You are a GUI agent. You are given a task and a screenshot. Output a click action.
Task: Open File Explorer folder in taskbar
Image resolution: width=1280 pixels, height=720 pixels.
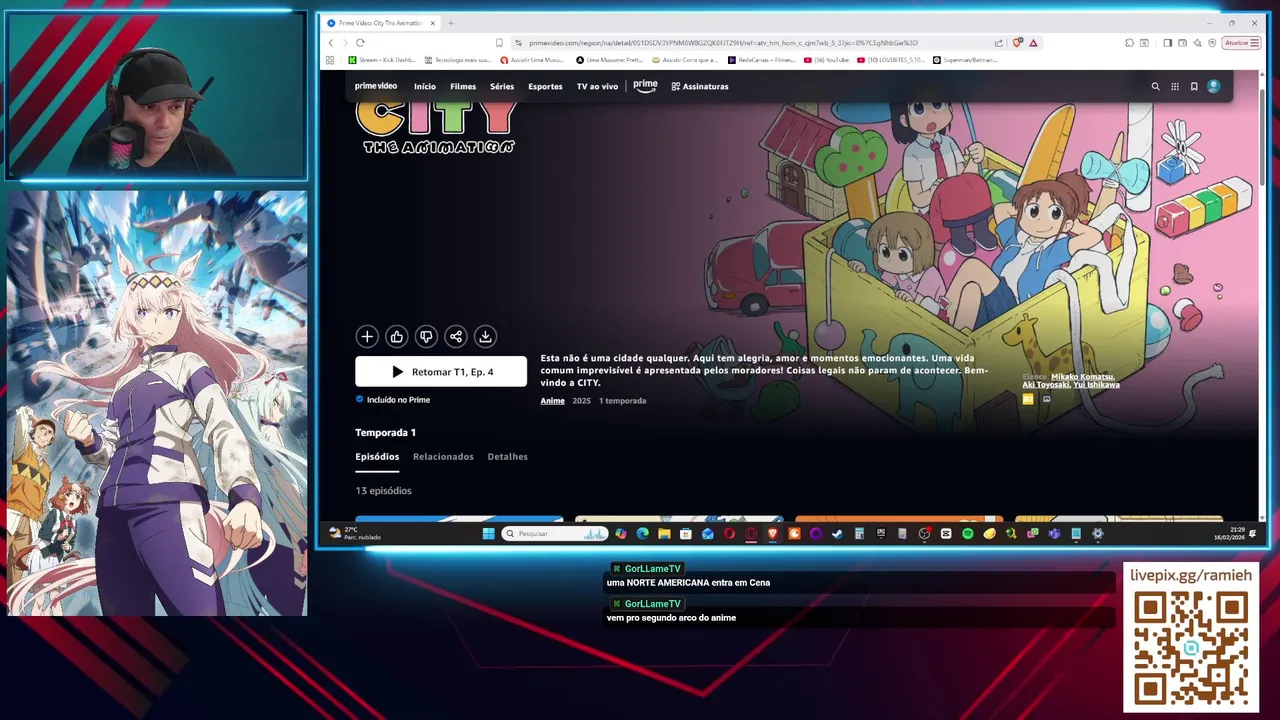tap(663, 534)
